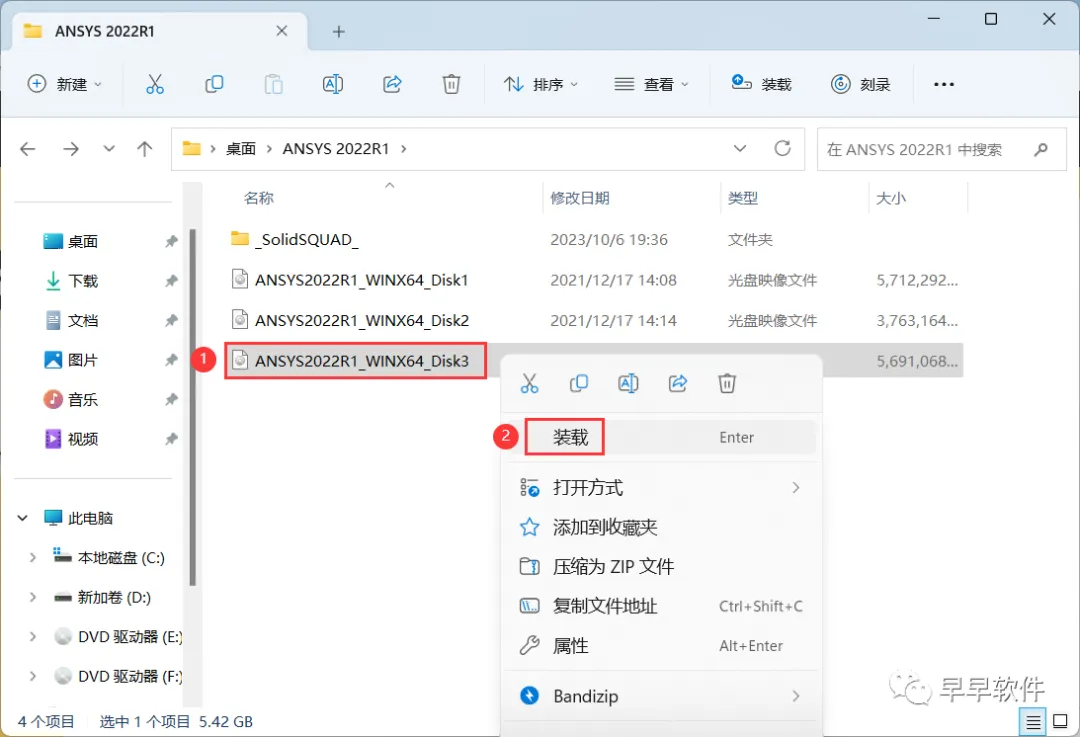Go back with the left arrow
The width and height of the screenshot is (1080, 737).
[x=28, y=149]
